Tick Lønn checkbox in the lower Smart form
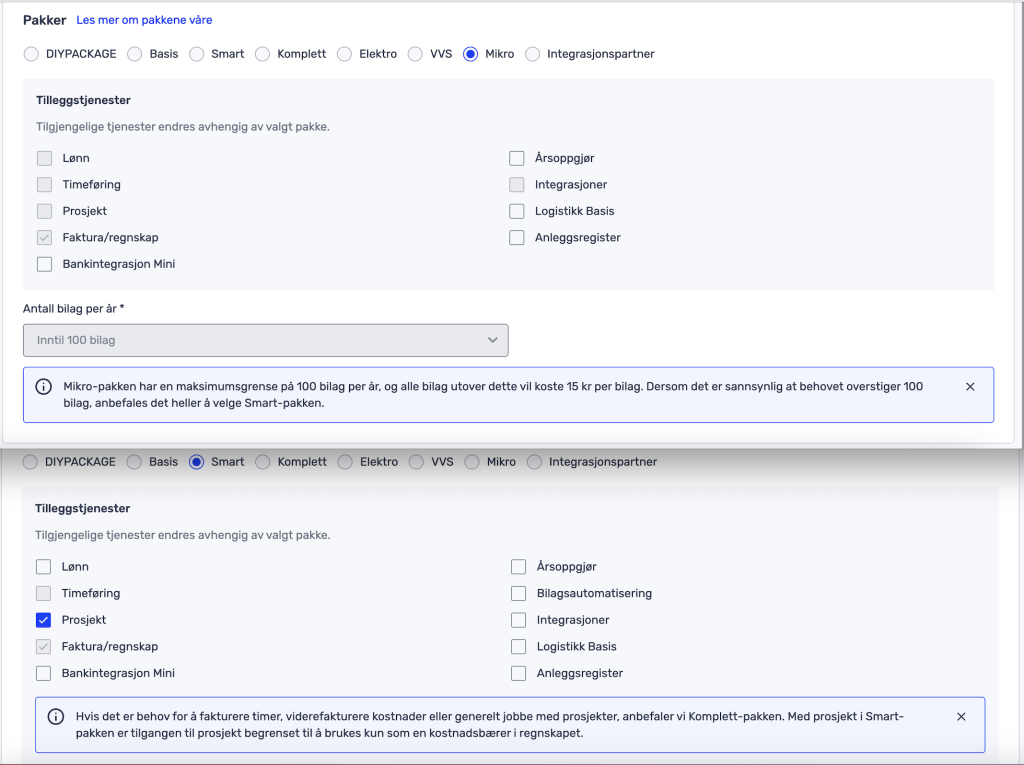 click(44, 567)
